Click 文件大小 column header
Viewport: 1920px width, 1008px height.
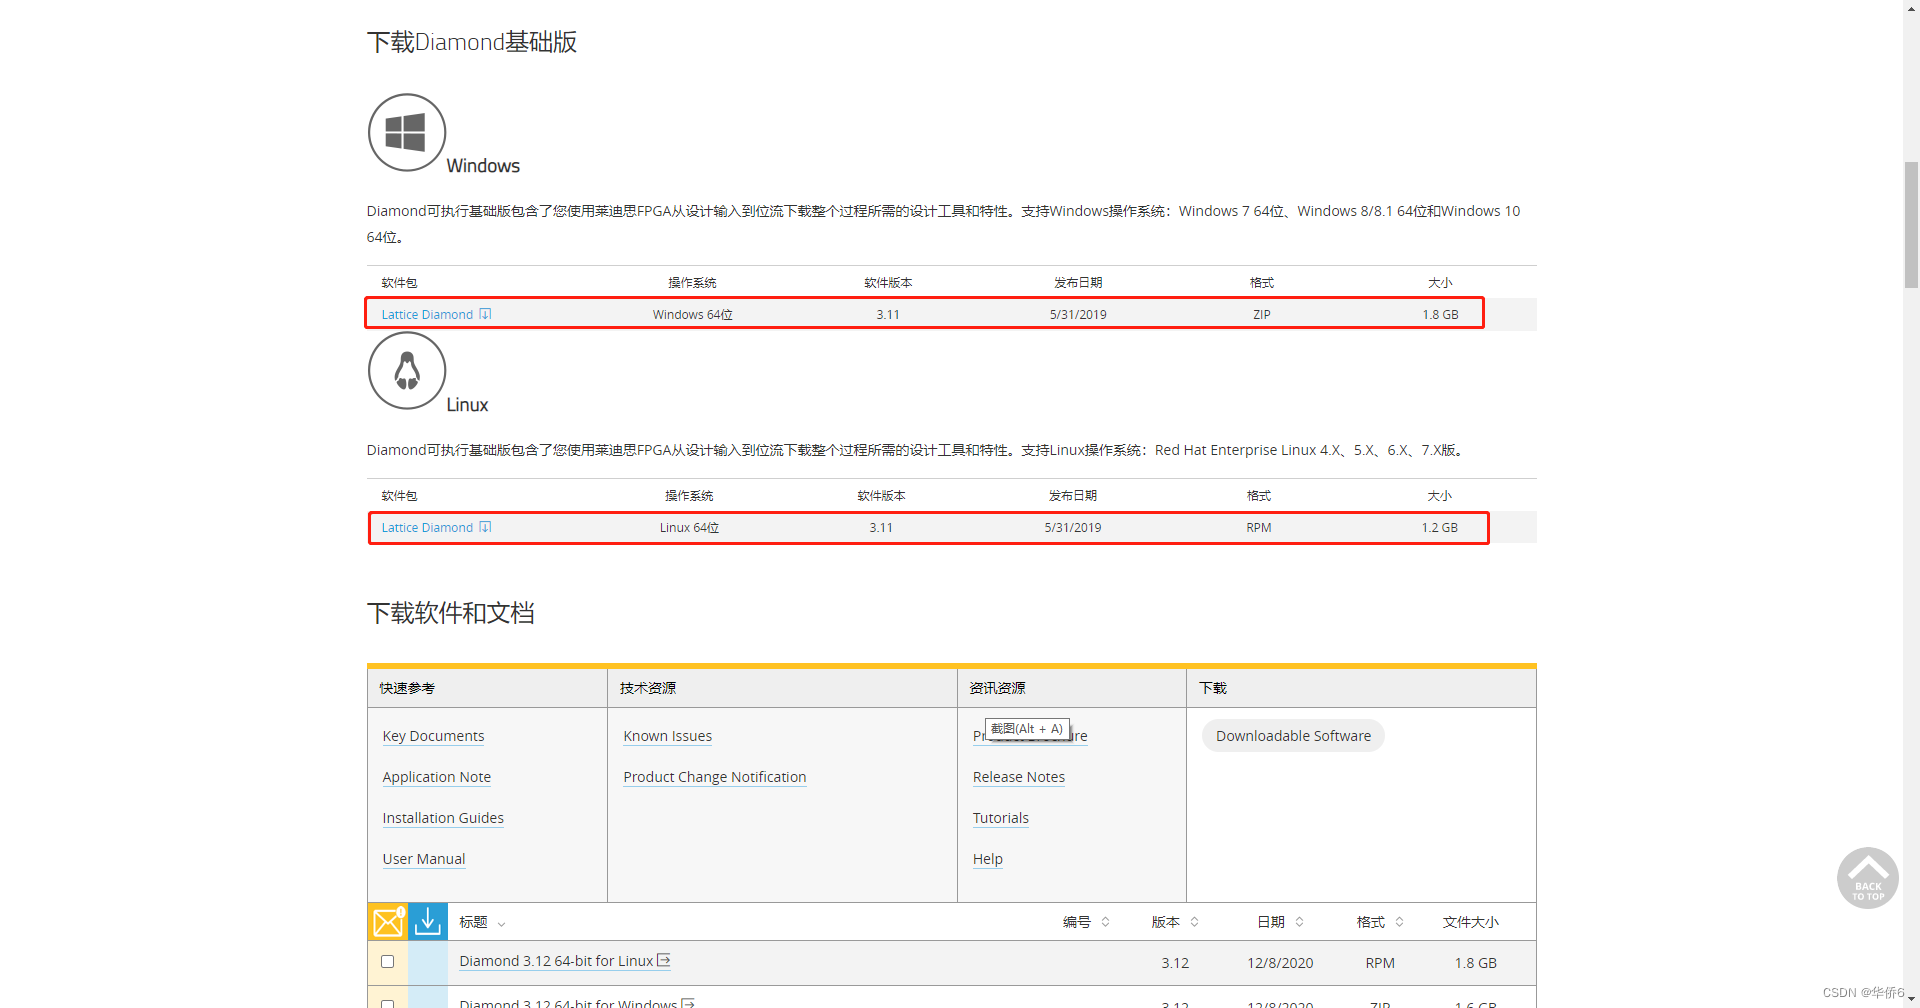pos(1470,922)
